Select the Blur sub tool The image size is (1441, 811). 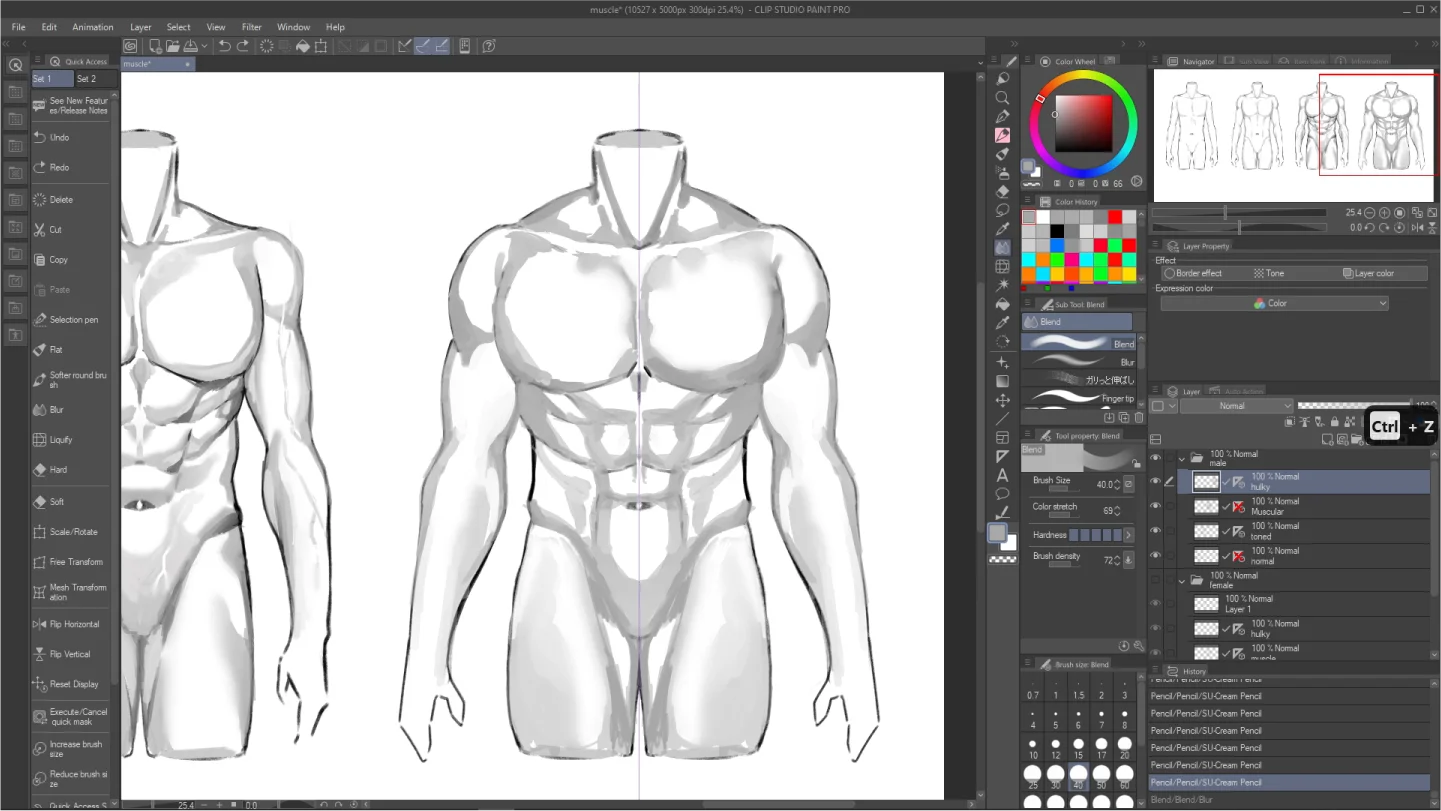pyautogui.click(x=1079, y=361)
